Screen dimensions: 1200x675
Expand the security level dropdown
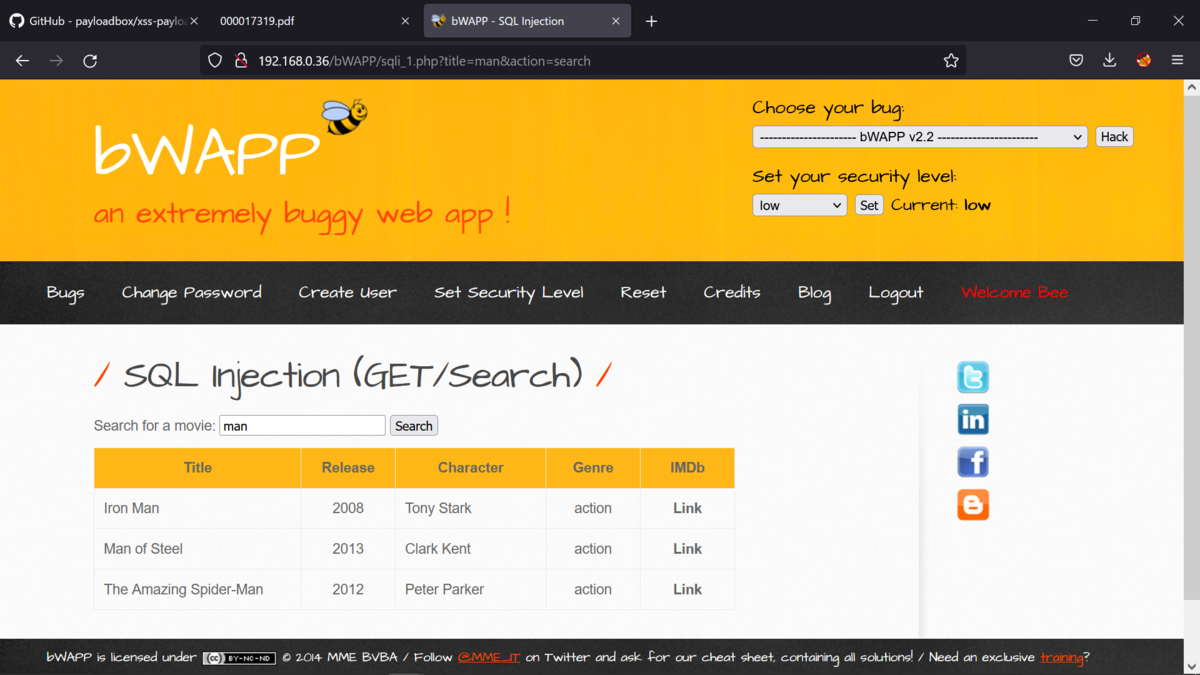[800, 205]
